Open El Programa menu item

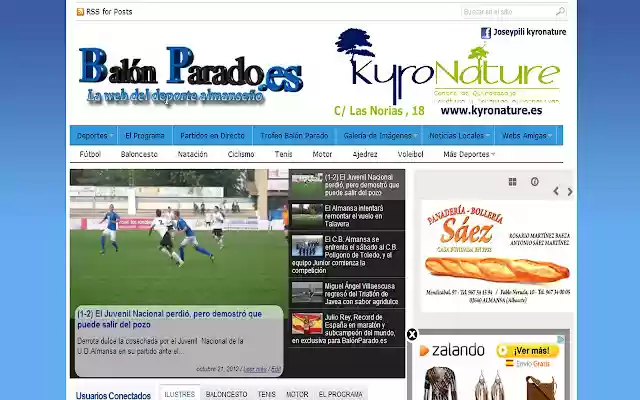(145, 136)
